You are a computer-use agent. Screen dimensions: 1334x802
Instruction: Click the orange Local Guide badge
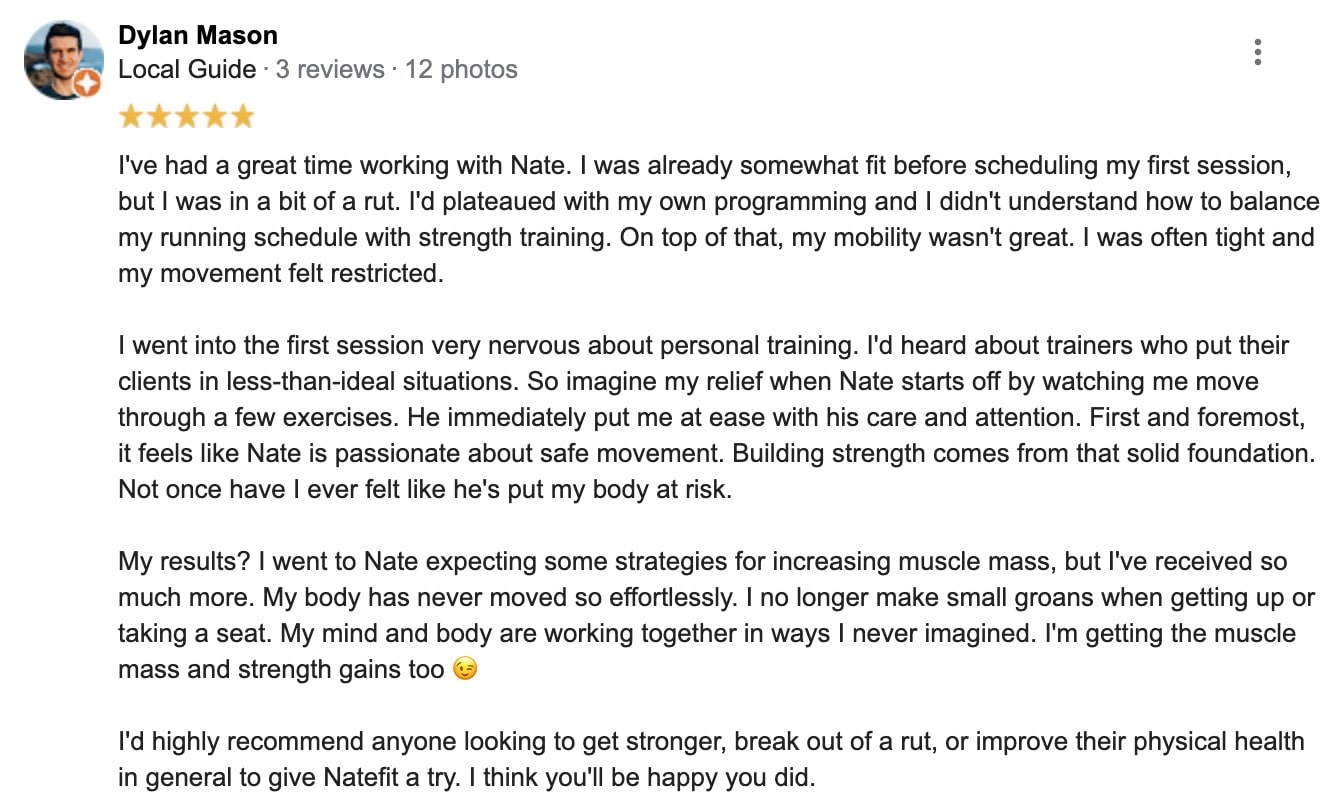87,84
